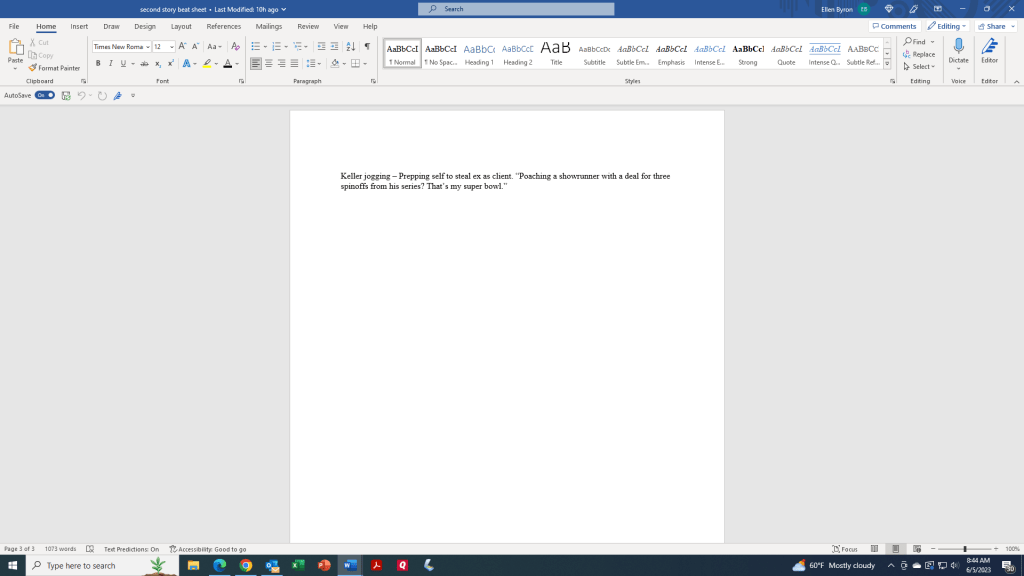The image size is (1024, 576).
Task: Switch to the References tab
Action: (x=223, y=26)
